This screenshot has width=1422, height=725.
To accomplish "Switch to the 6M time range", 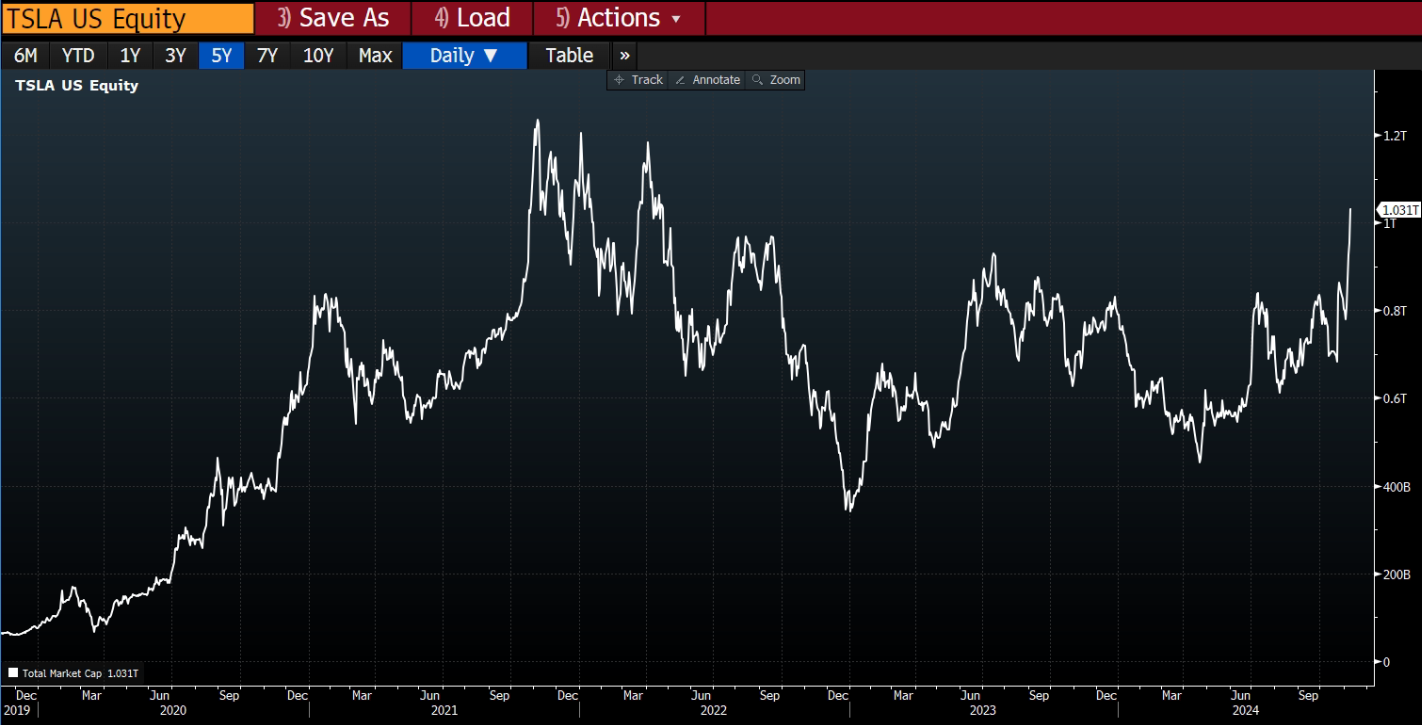I will click(25, 56).
